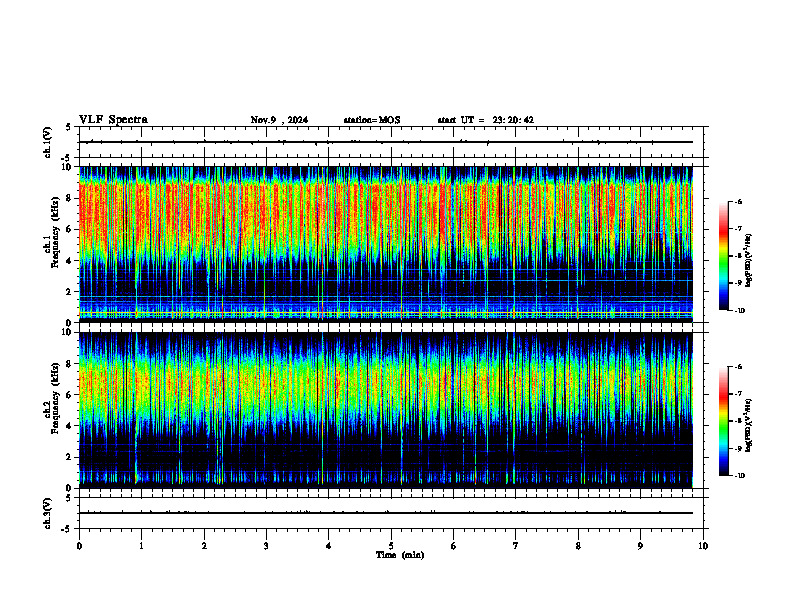This screenshot has width=792, height=612.
Task: Click the "Time (min)" axis label
Action: [400, 555]
